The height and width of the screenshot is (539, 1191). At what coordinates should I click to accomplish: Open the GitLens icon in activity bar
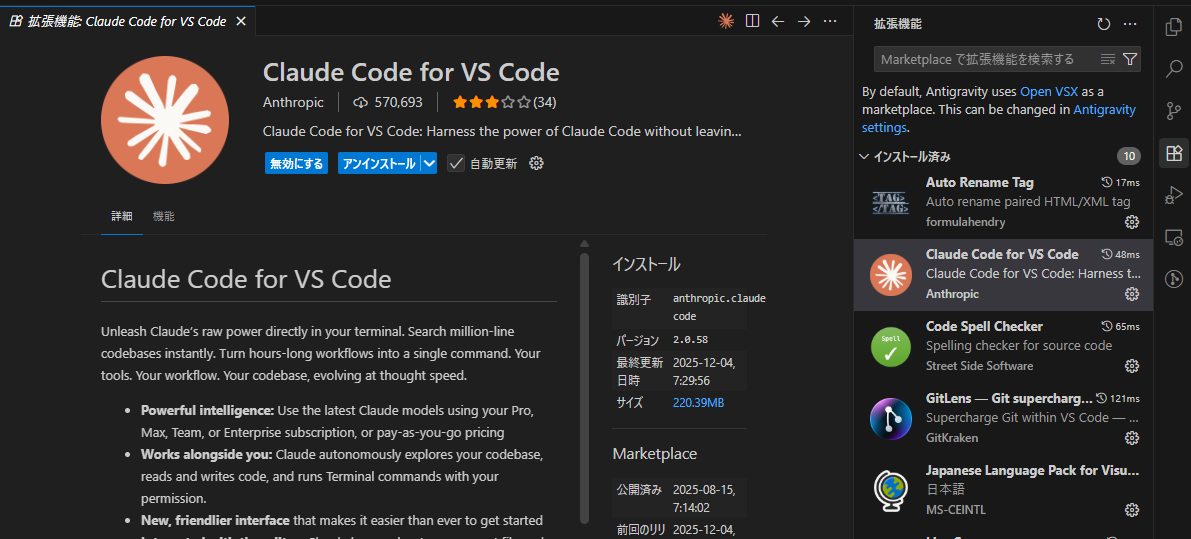click(x=1174, y=279)
